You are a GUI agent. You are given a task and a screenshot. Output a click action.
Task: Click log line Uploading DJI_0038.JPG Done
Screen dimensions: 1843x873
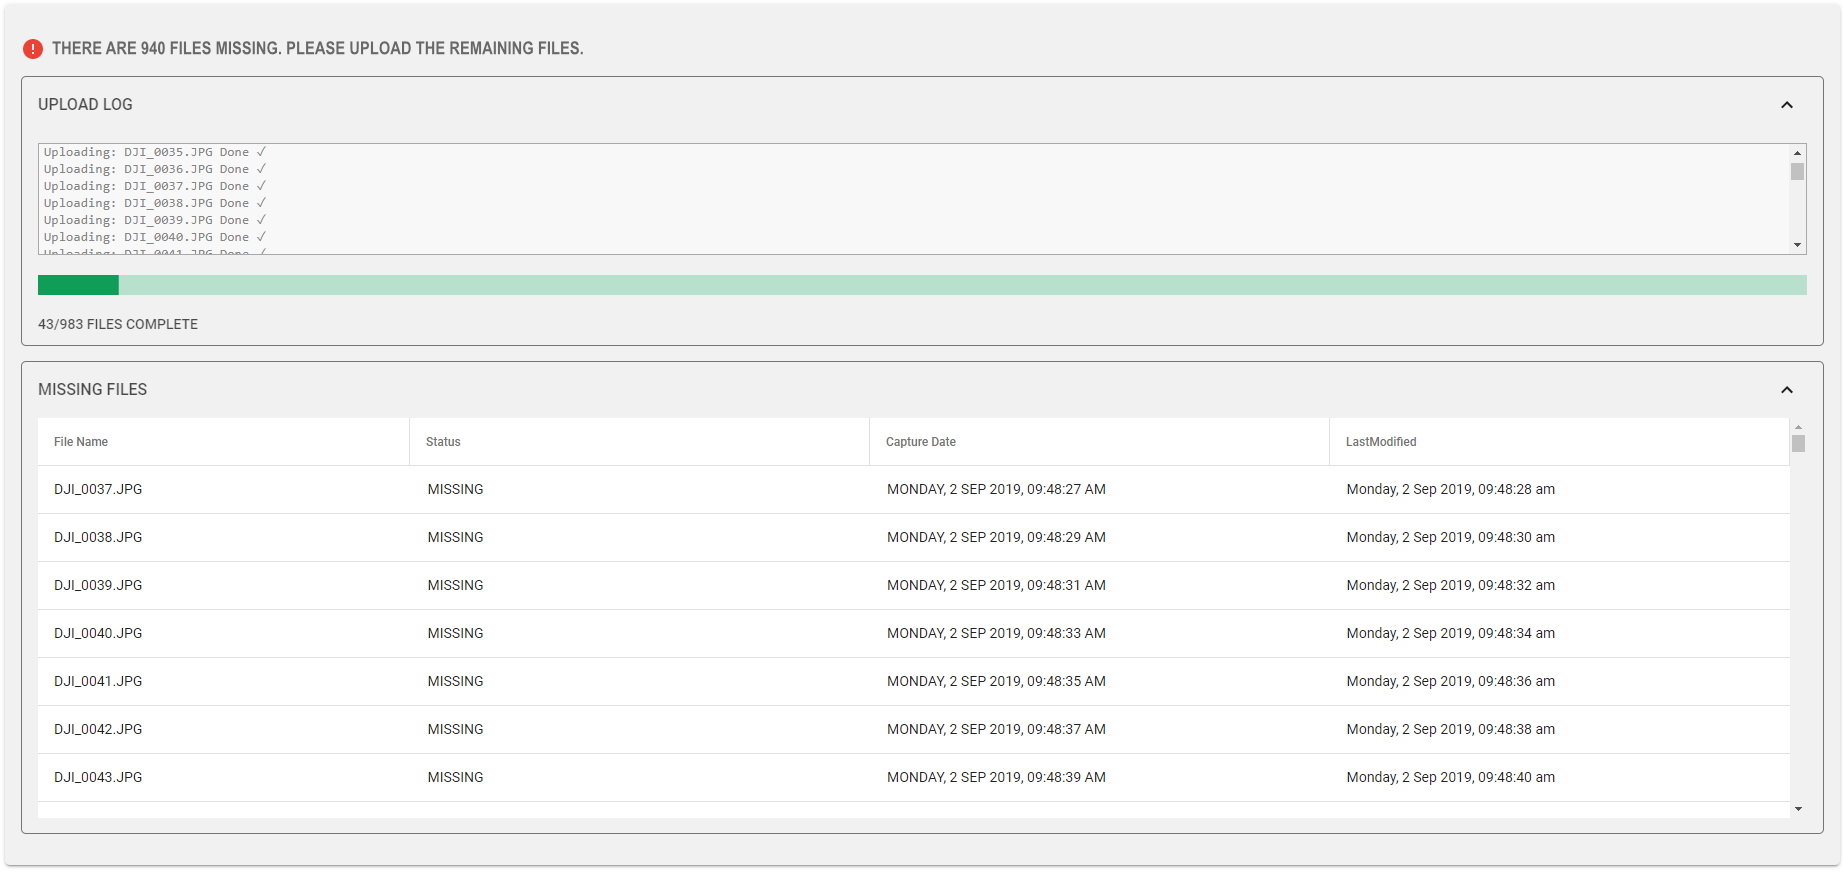pos(155,203)
